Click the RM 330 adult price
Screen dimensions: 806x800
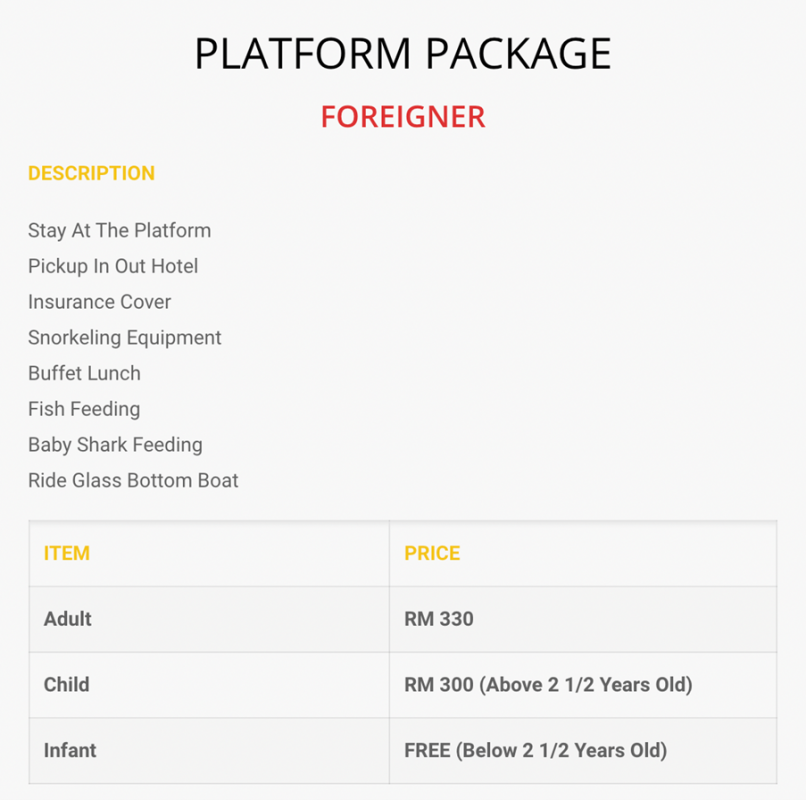438,619
